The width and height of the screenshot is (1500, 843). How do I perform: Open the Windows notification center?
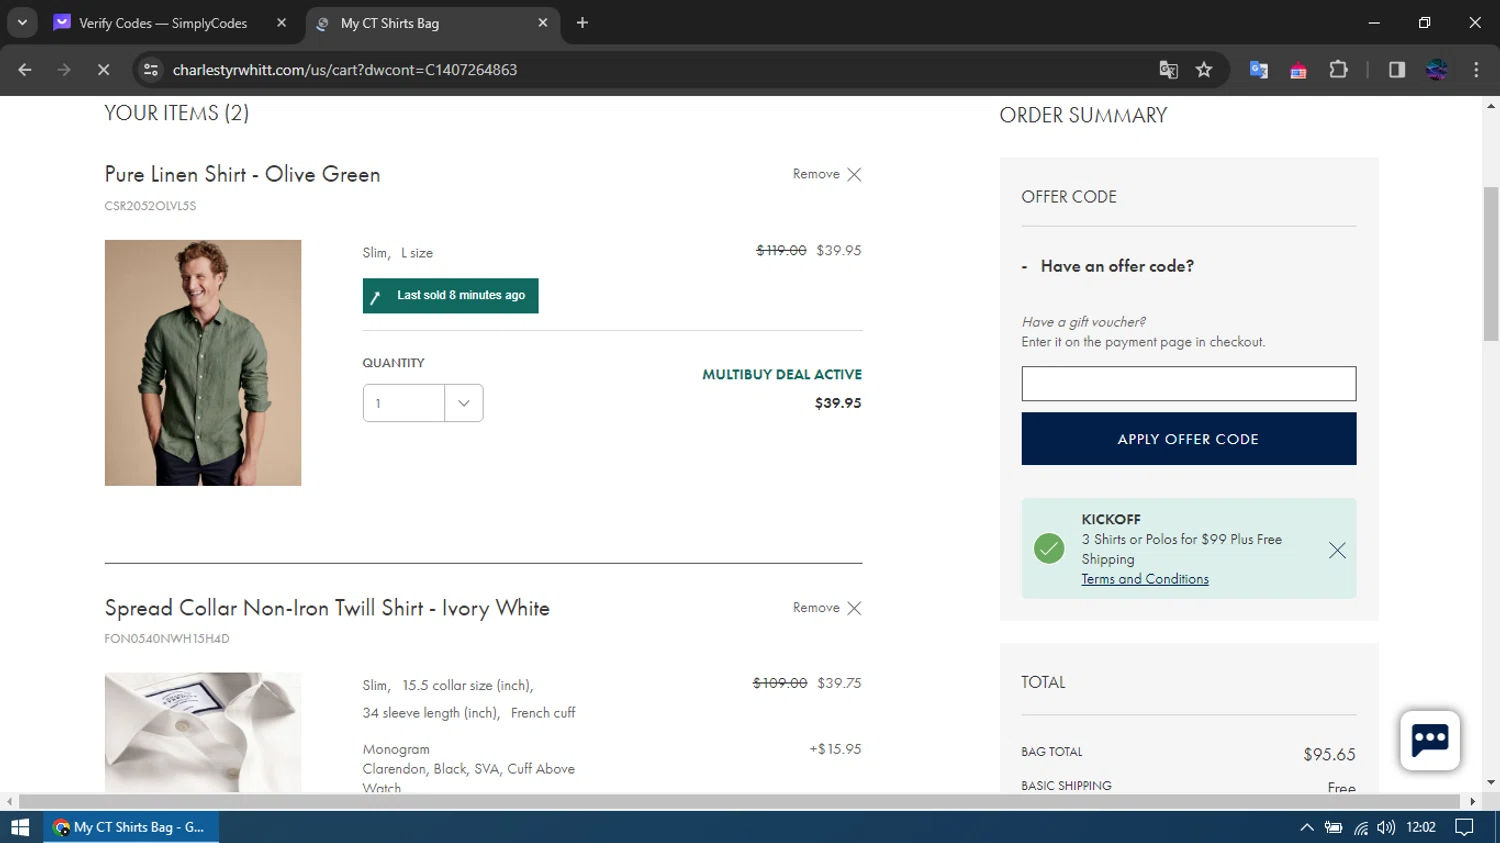[1464, 827]
